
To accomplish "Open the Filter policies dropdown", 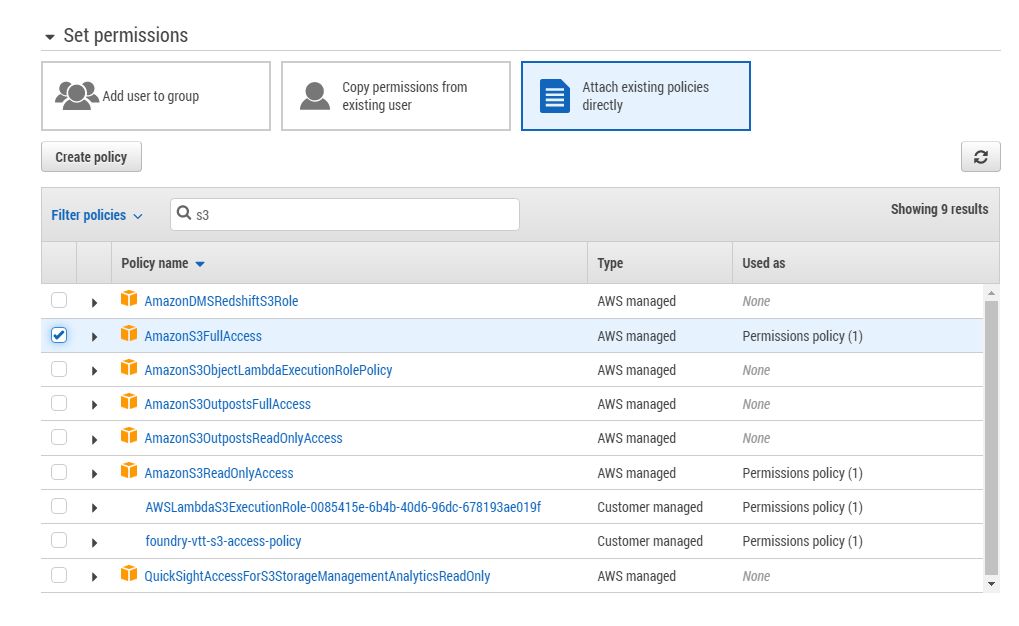I will 97,215.
